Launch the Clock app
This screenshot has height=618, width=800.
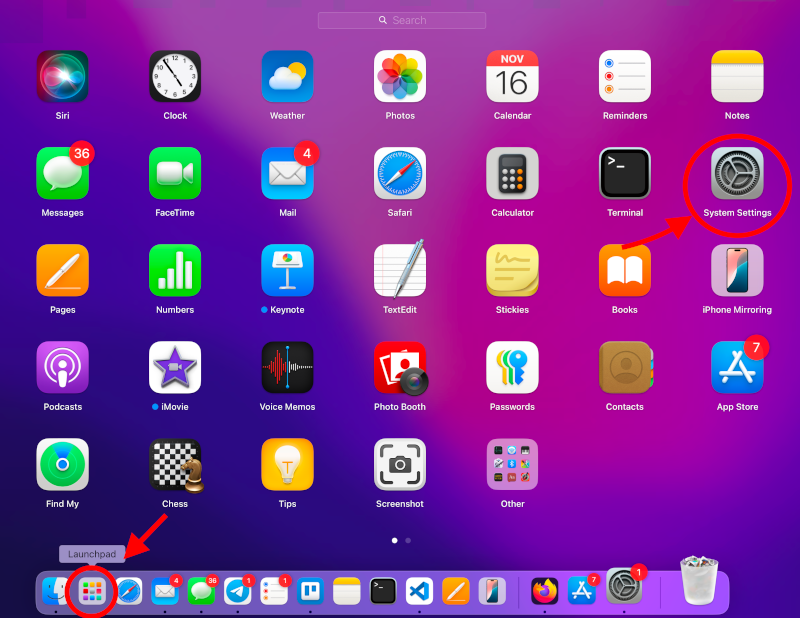coord(175,76)
